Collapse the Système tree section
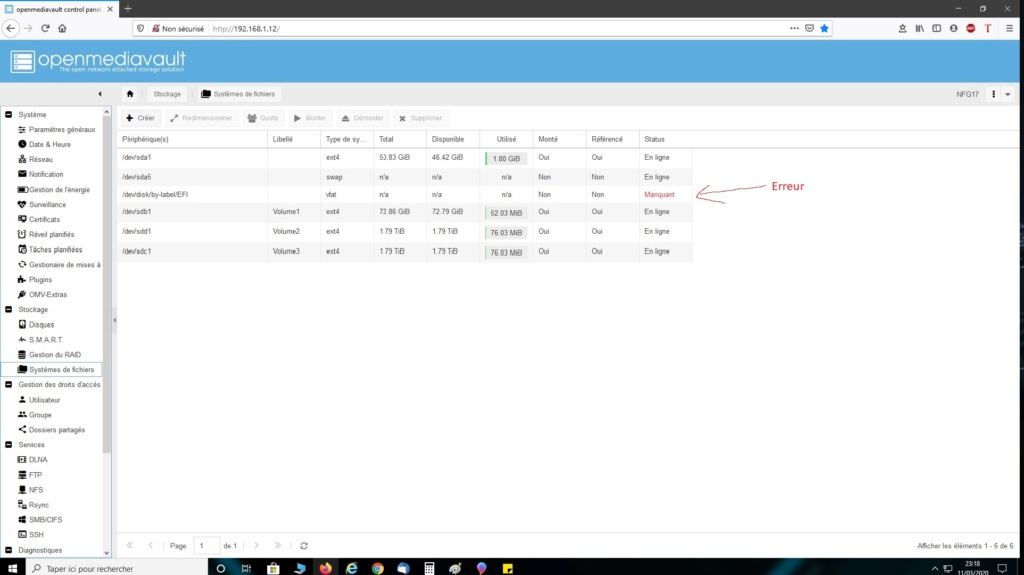Viewport: 1024px width, 575px height. (8, 114)
